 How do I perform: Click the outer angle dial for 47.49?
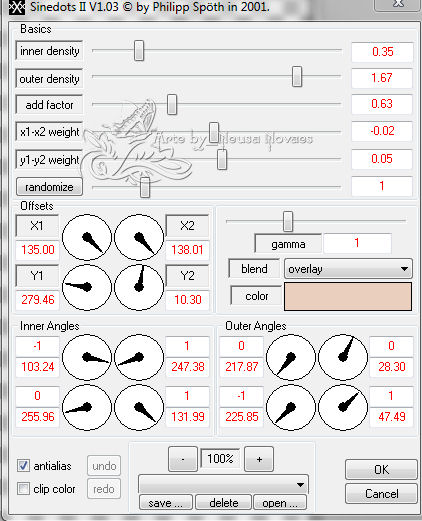343,407
